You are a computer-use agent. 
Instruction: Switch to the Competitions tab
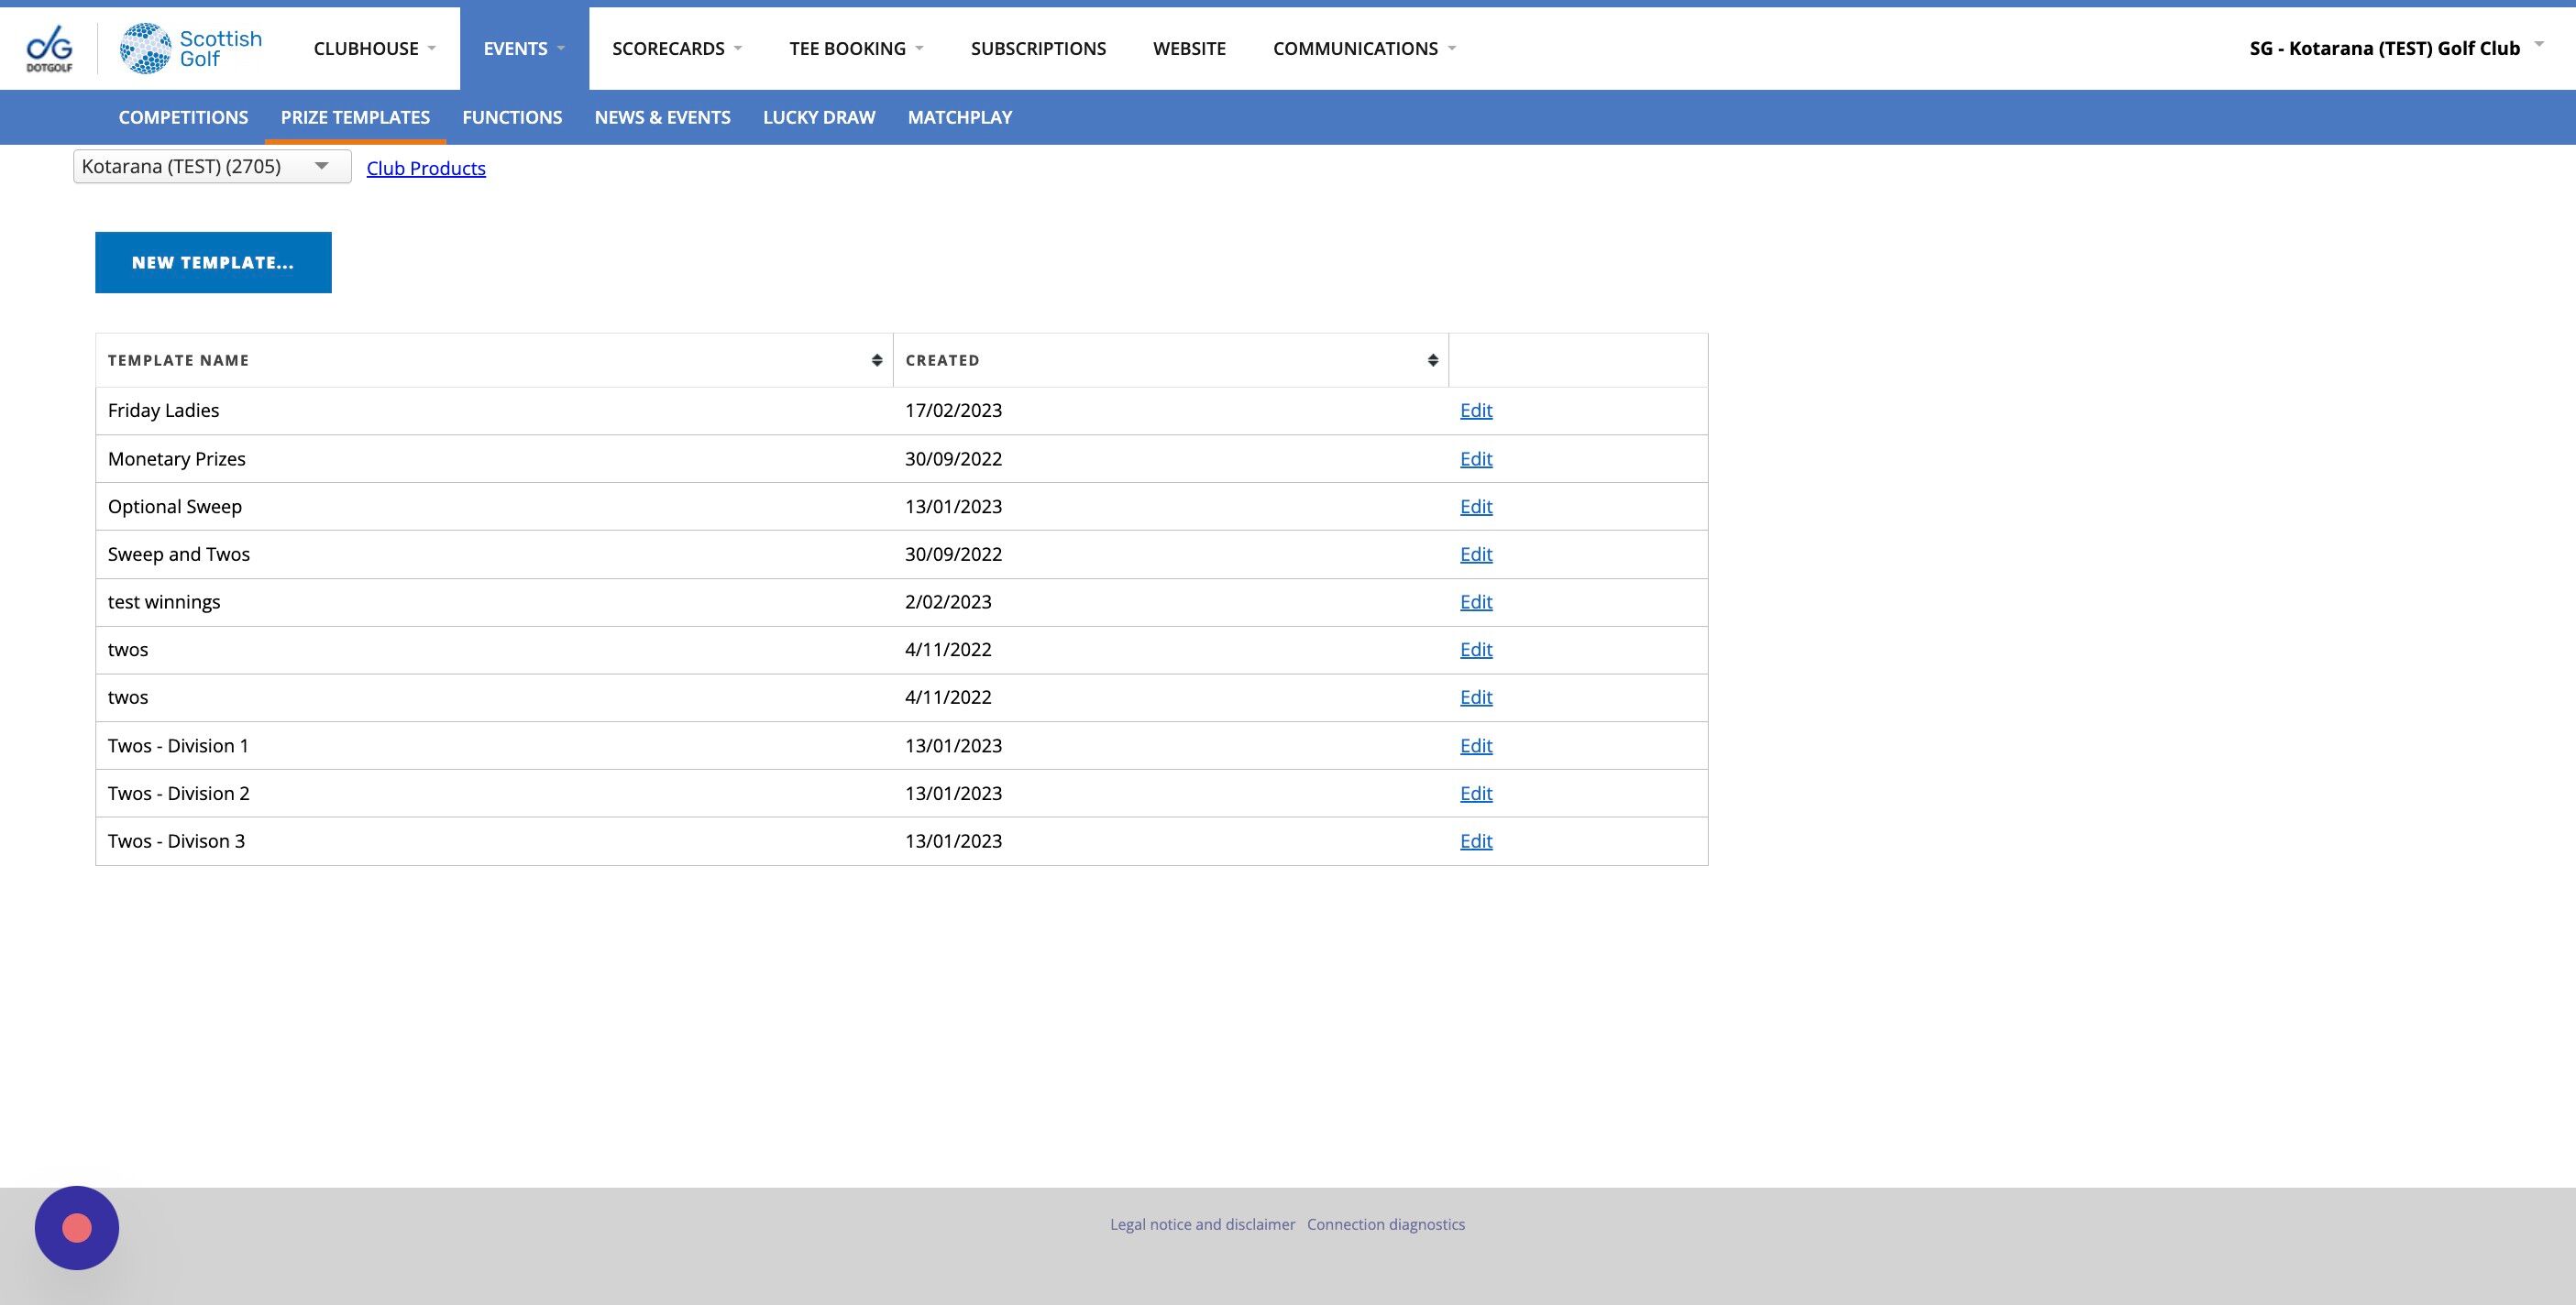183,117
